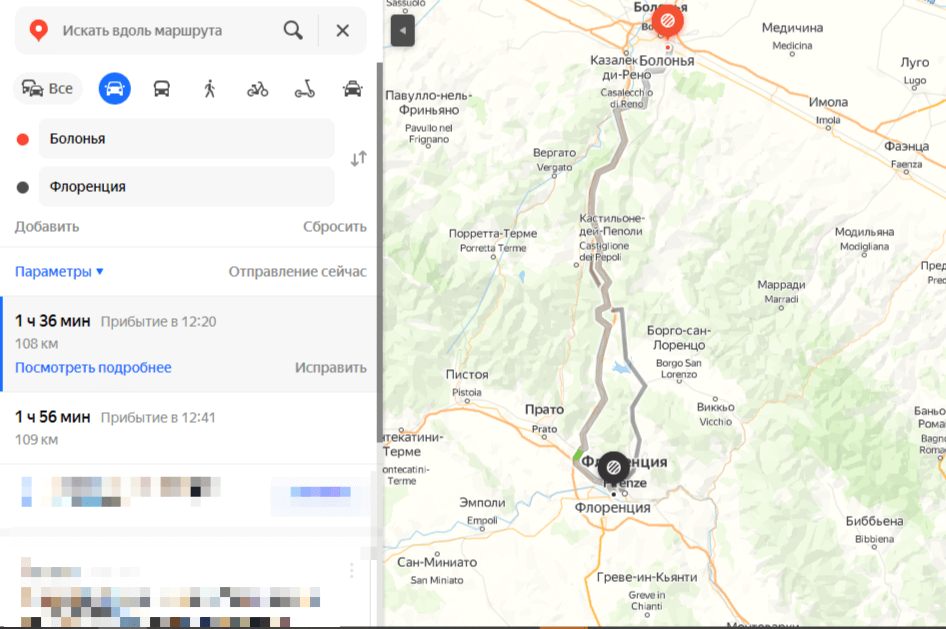The width and height of the screenshot is (946, 629).
Task: Swap start and destination points
Action: click(358, 158)
